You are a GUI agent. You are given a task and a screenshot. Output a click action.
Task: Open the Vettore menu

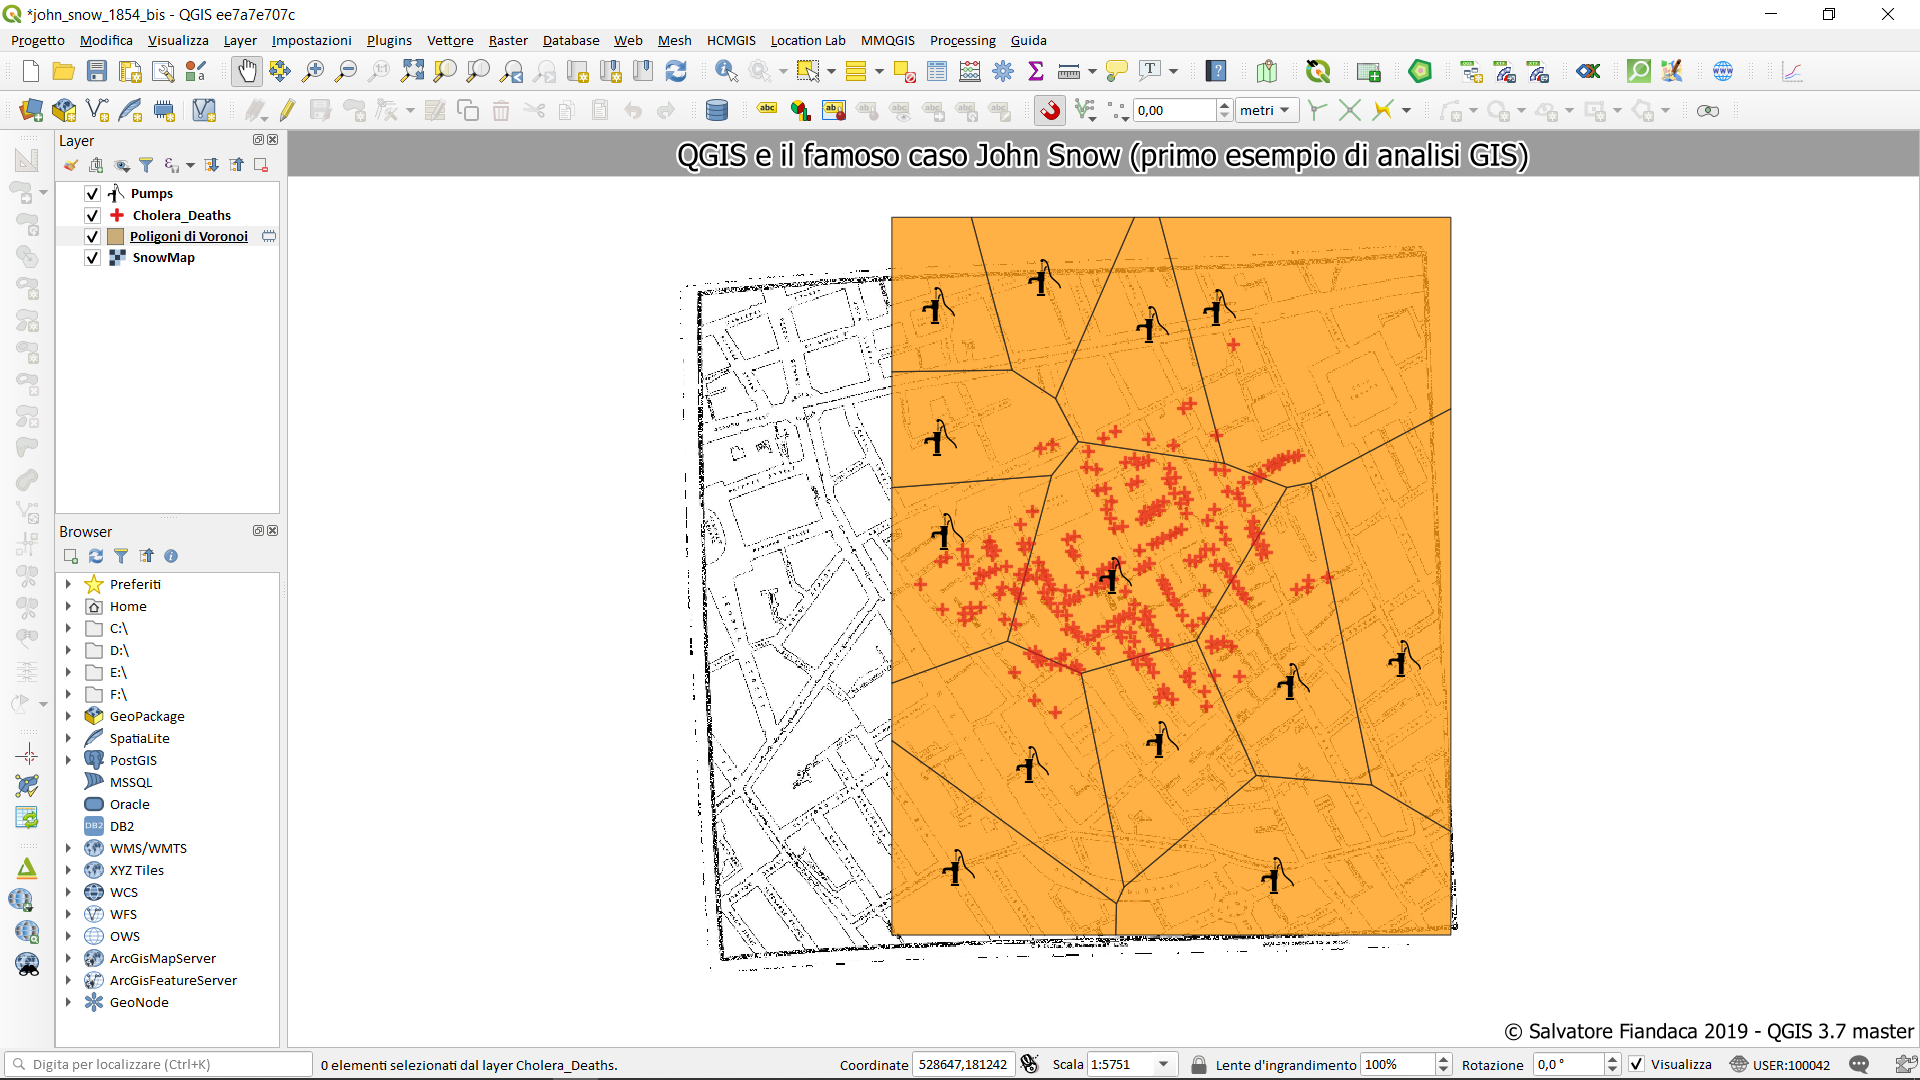(x=450, y=40)
